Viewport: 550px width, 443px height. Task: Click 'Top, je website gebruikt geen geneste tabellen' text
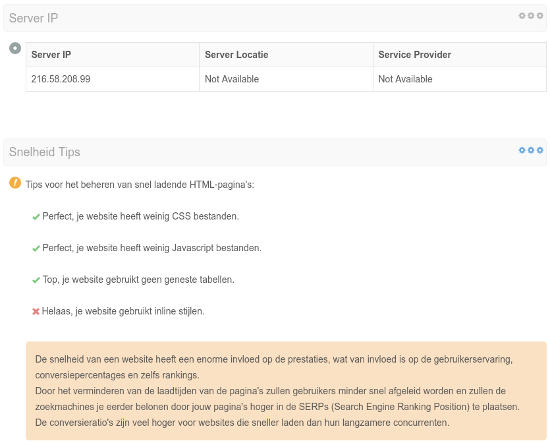pos(139,280)
